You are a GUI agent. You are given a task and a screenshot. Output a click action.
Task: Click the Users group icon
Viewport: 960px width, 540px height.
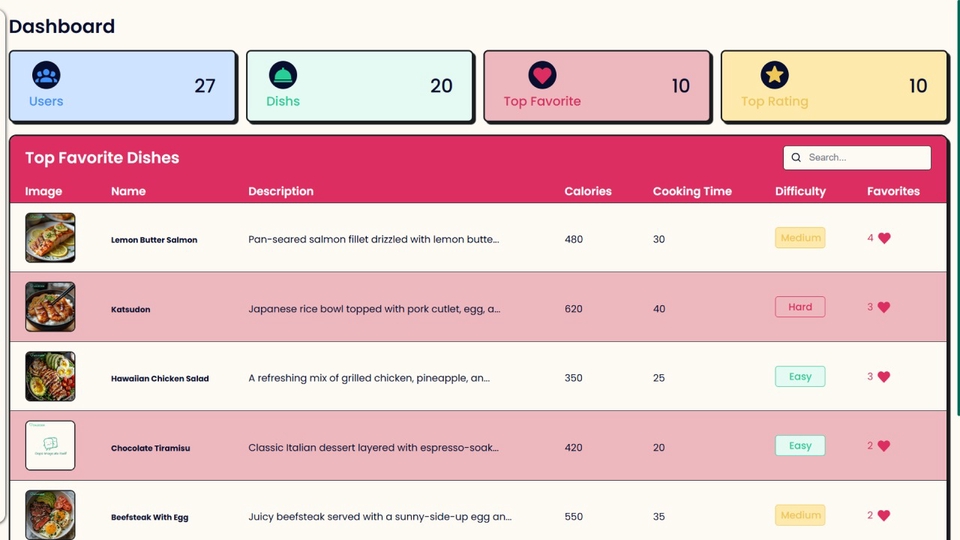46,75
